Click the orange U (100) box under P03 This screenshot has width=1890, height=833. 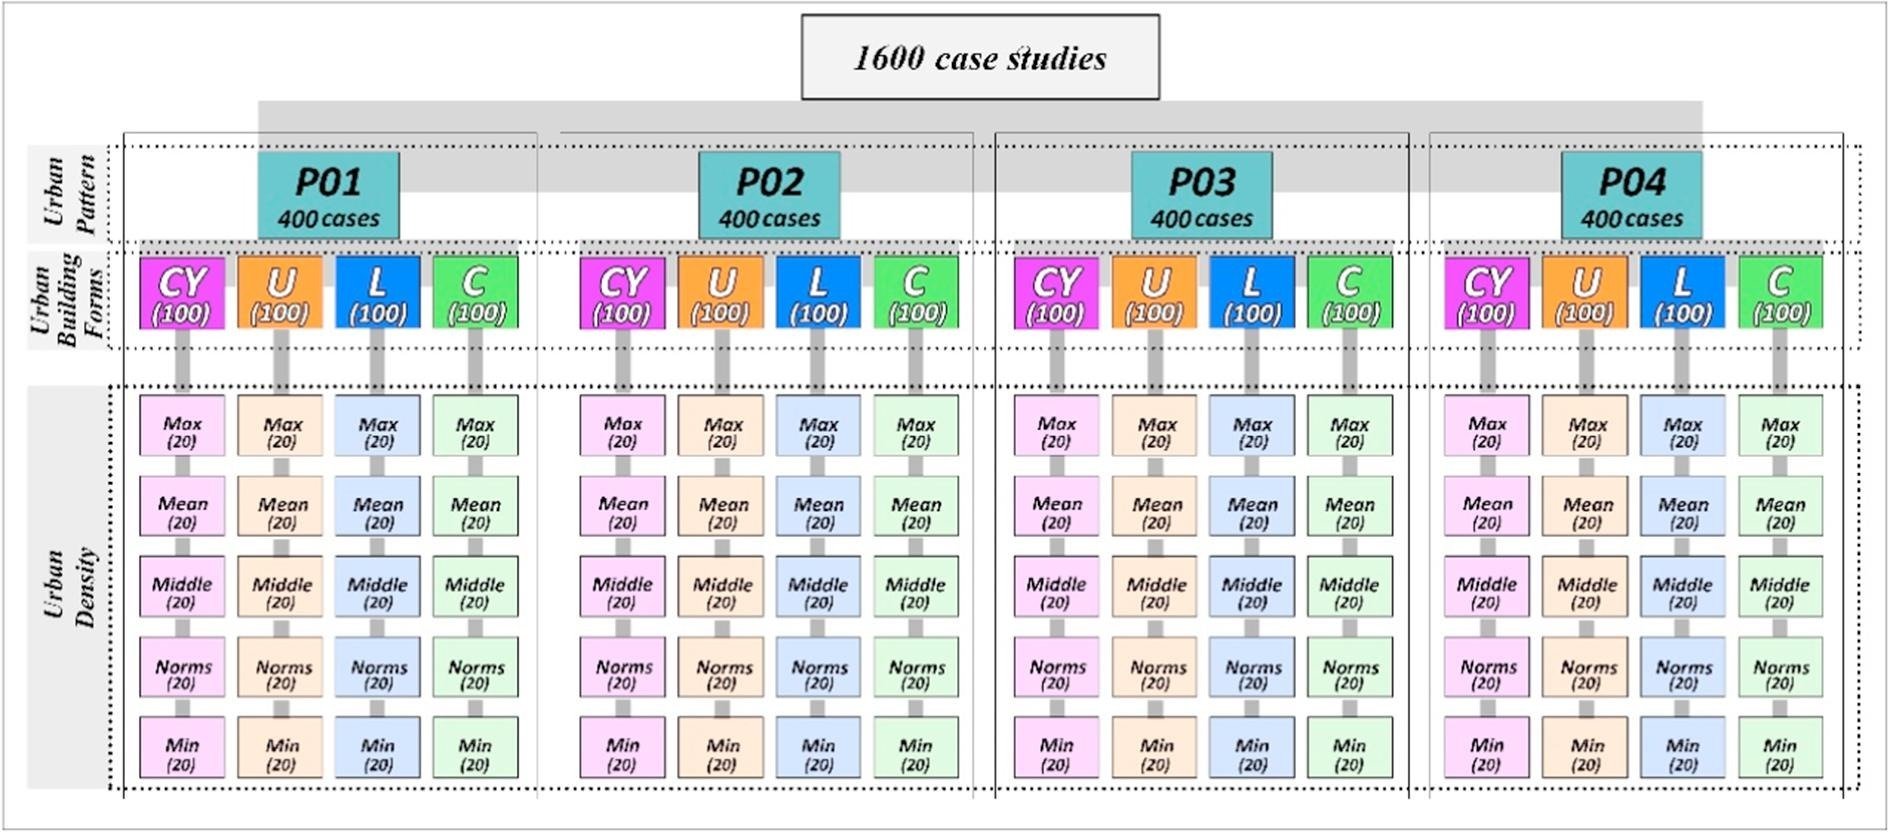(x=1154, y=293)
